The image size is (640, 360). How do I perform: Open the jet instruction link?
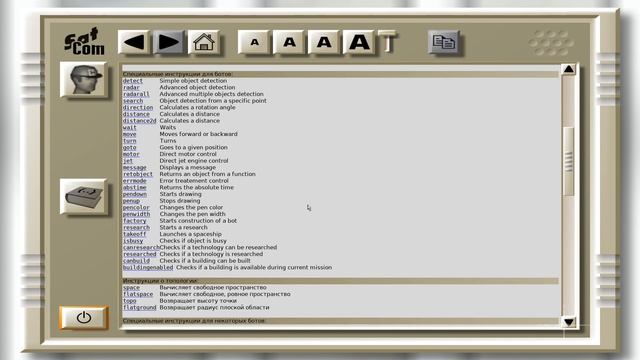pos(128,161)
